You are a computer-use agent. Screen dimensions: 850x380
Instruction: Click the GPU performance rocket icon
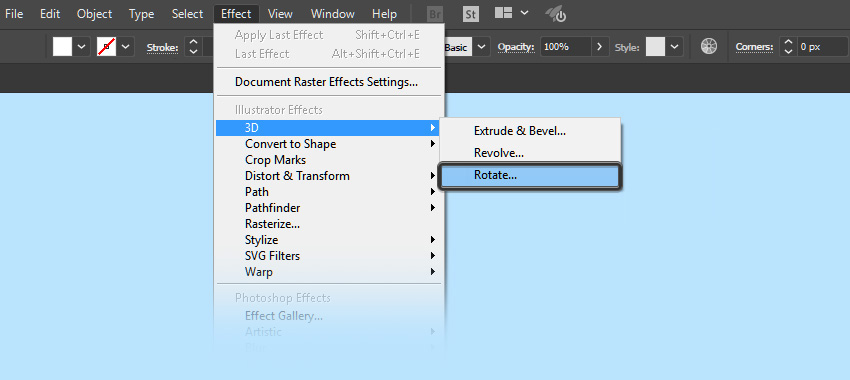click(x=556, y=14)
